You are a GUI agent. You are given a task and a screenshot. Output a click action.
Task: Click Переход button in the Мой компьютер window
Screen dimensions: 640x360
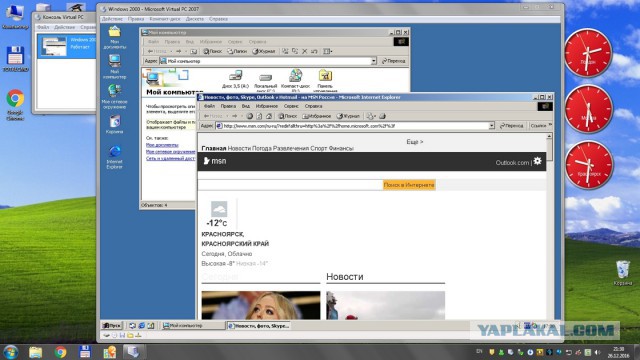(393, 61)
